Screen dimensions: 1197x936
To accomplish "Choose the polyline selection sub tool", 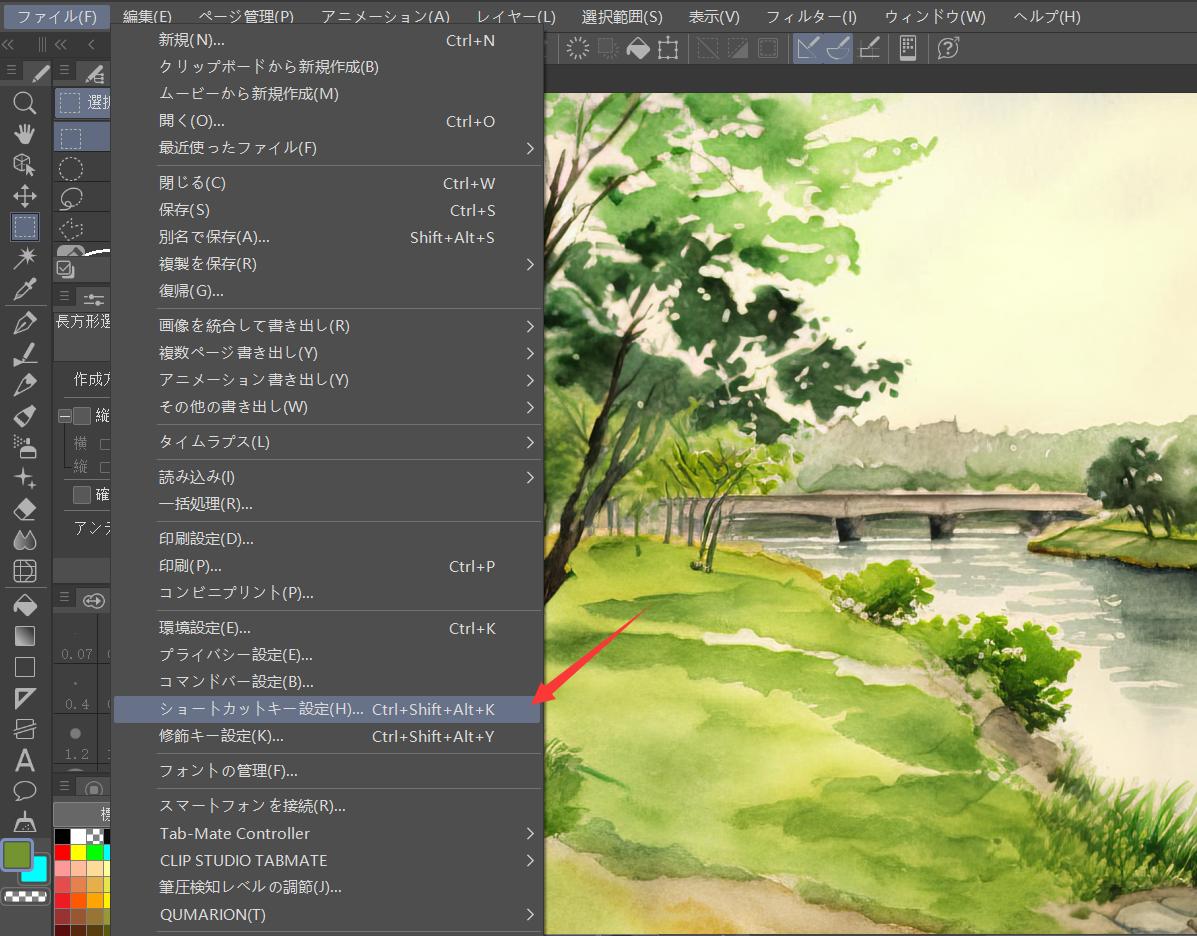I will tap(71, 228).
